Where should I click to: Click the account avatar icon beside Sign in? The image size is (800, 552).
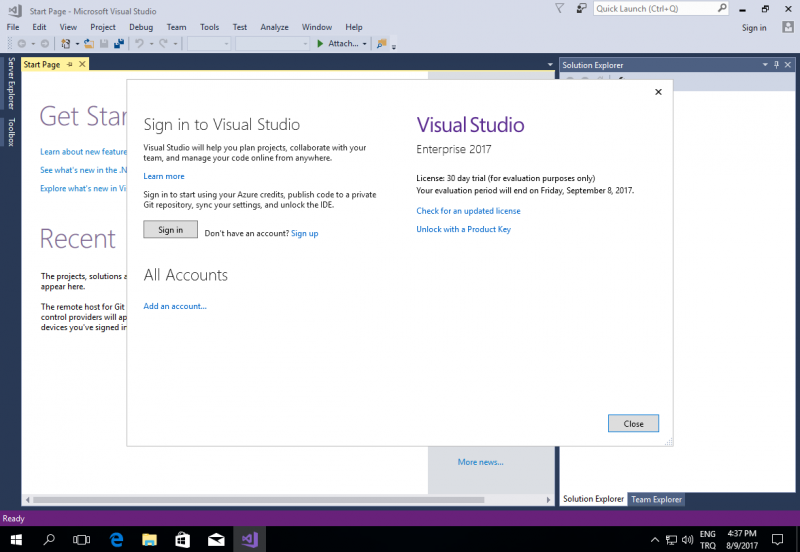click(788, 27)
